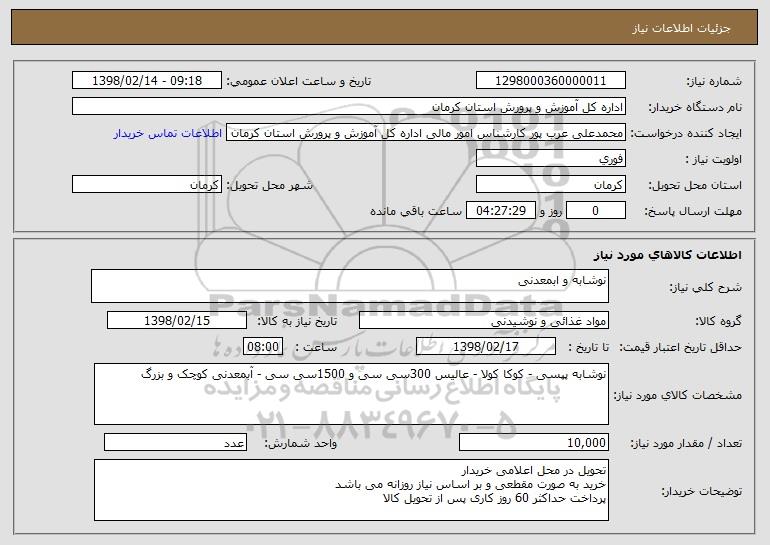Click the تعداد / مقدار مورد نیاز label

[686, 443]
